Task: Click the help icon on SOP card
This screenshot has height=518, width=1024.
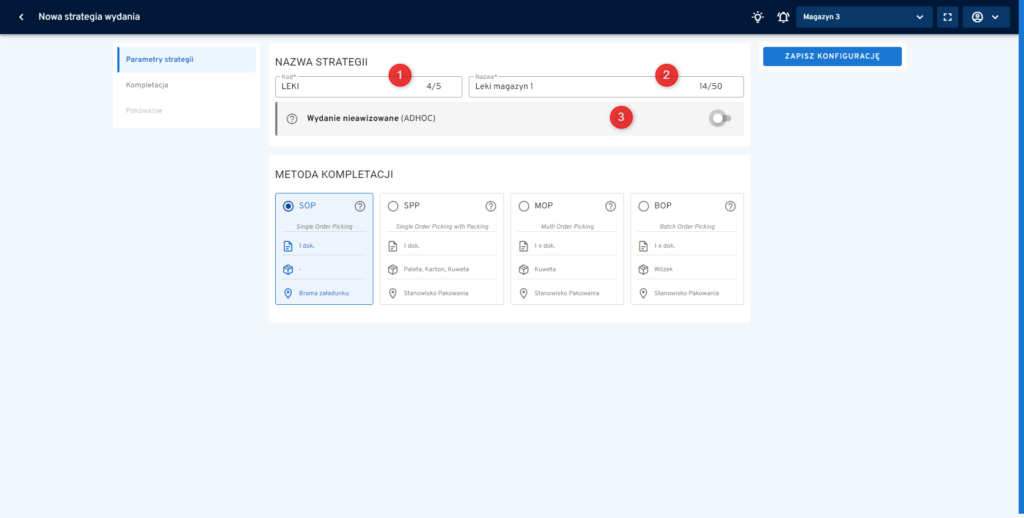Action: click(360, 206)
